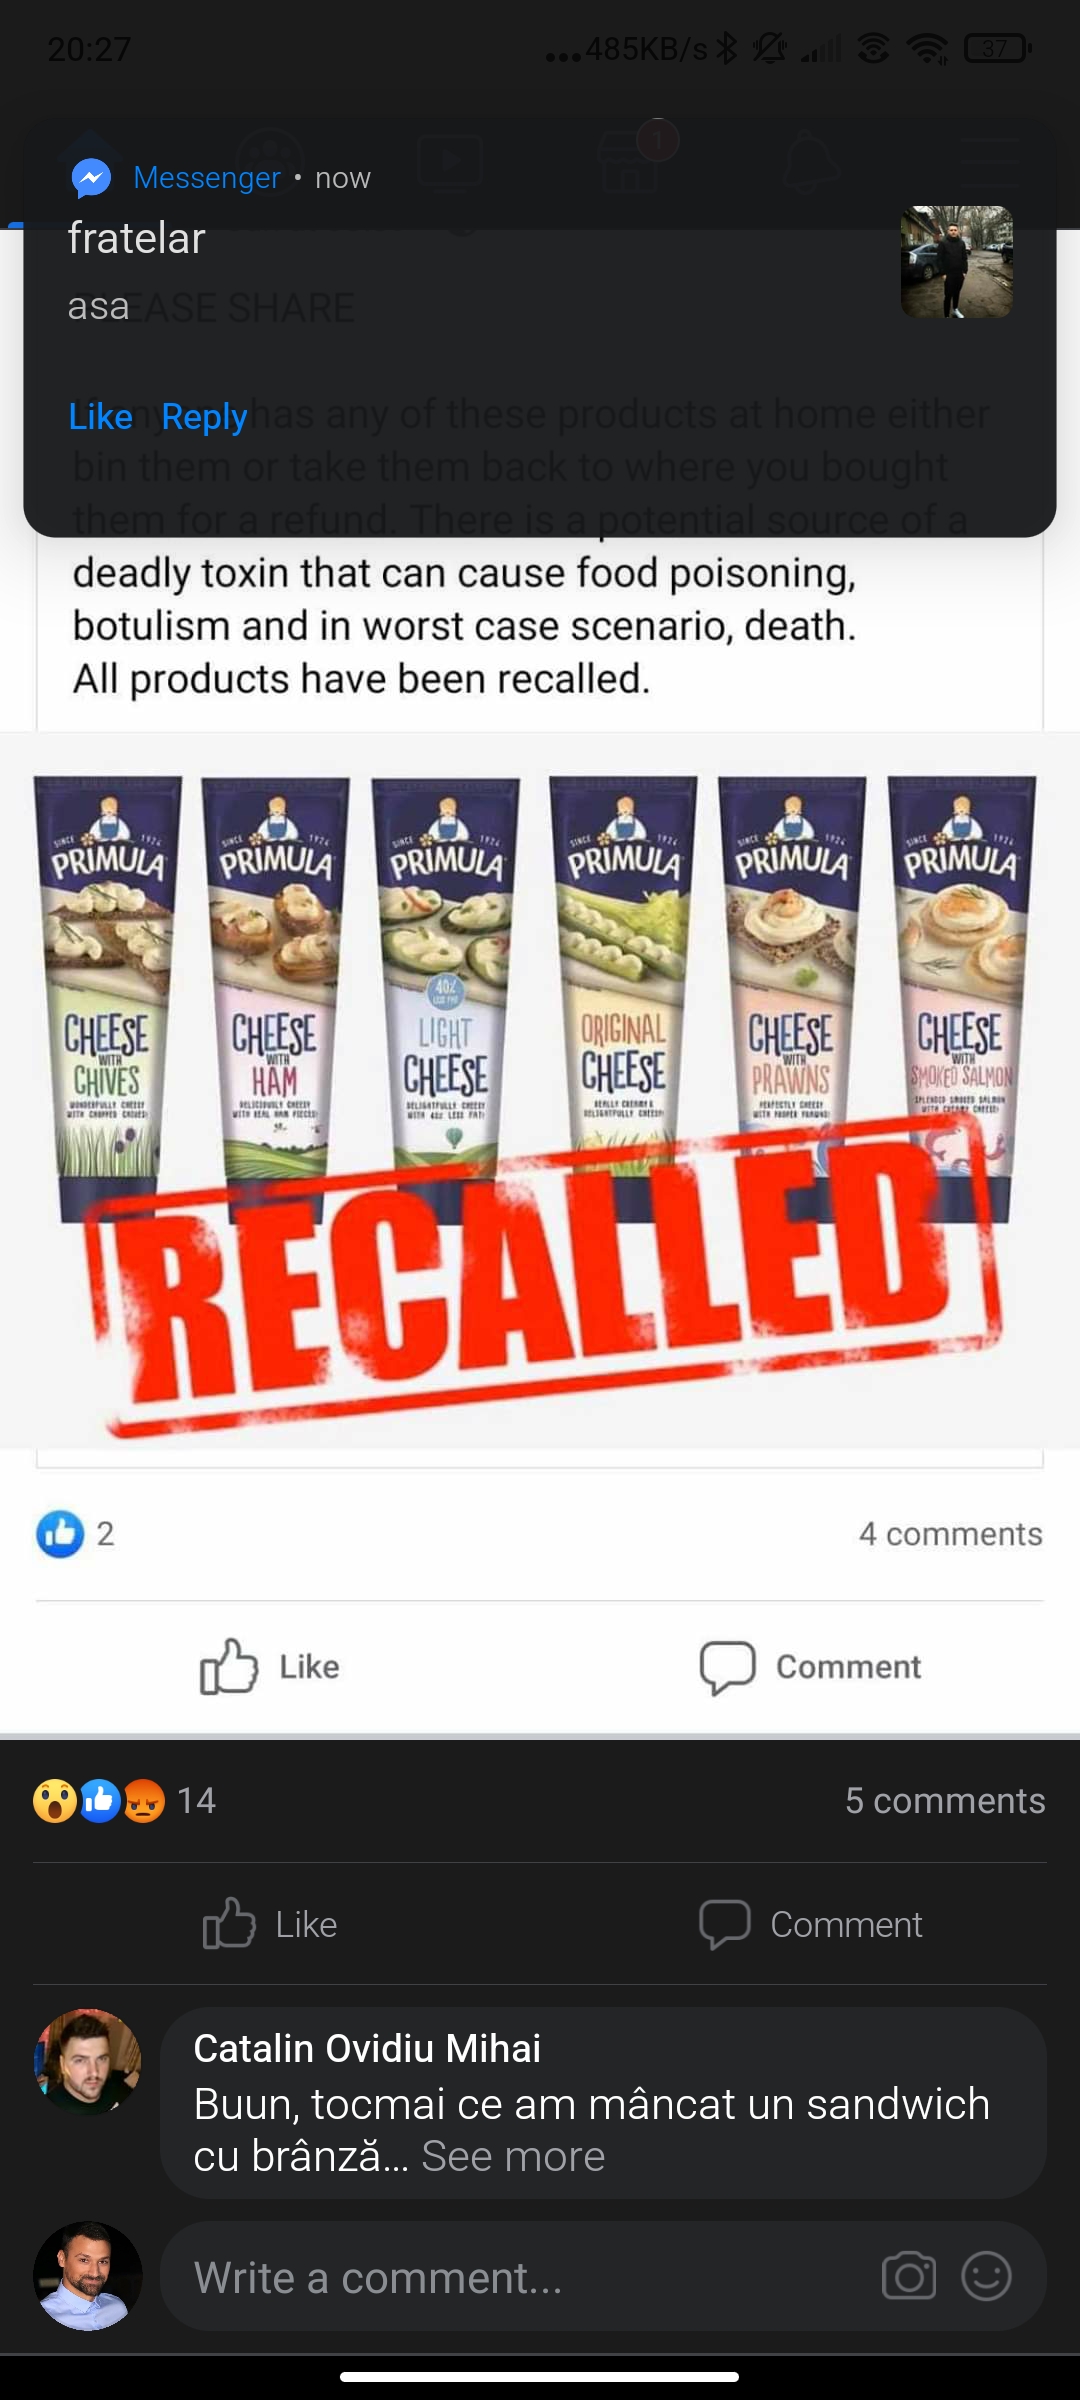Open the 4 comments link

point(950,1534)
